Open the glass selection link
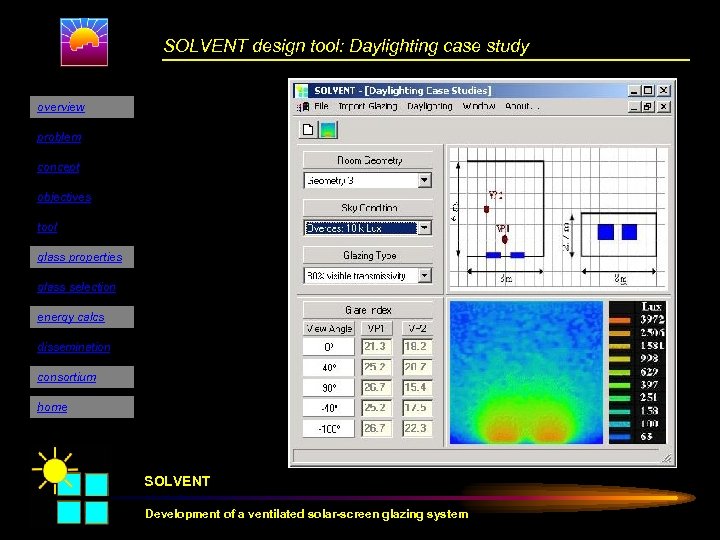Image resolution: width=720 pixels, height=540 pixels. pyautogui.click(x=76, y=287)
